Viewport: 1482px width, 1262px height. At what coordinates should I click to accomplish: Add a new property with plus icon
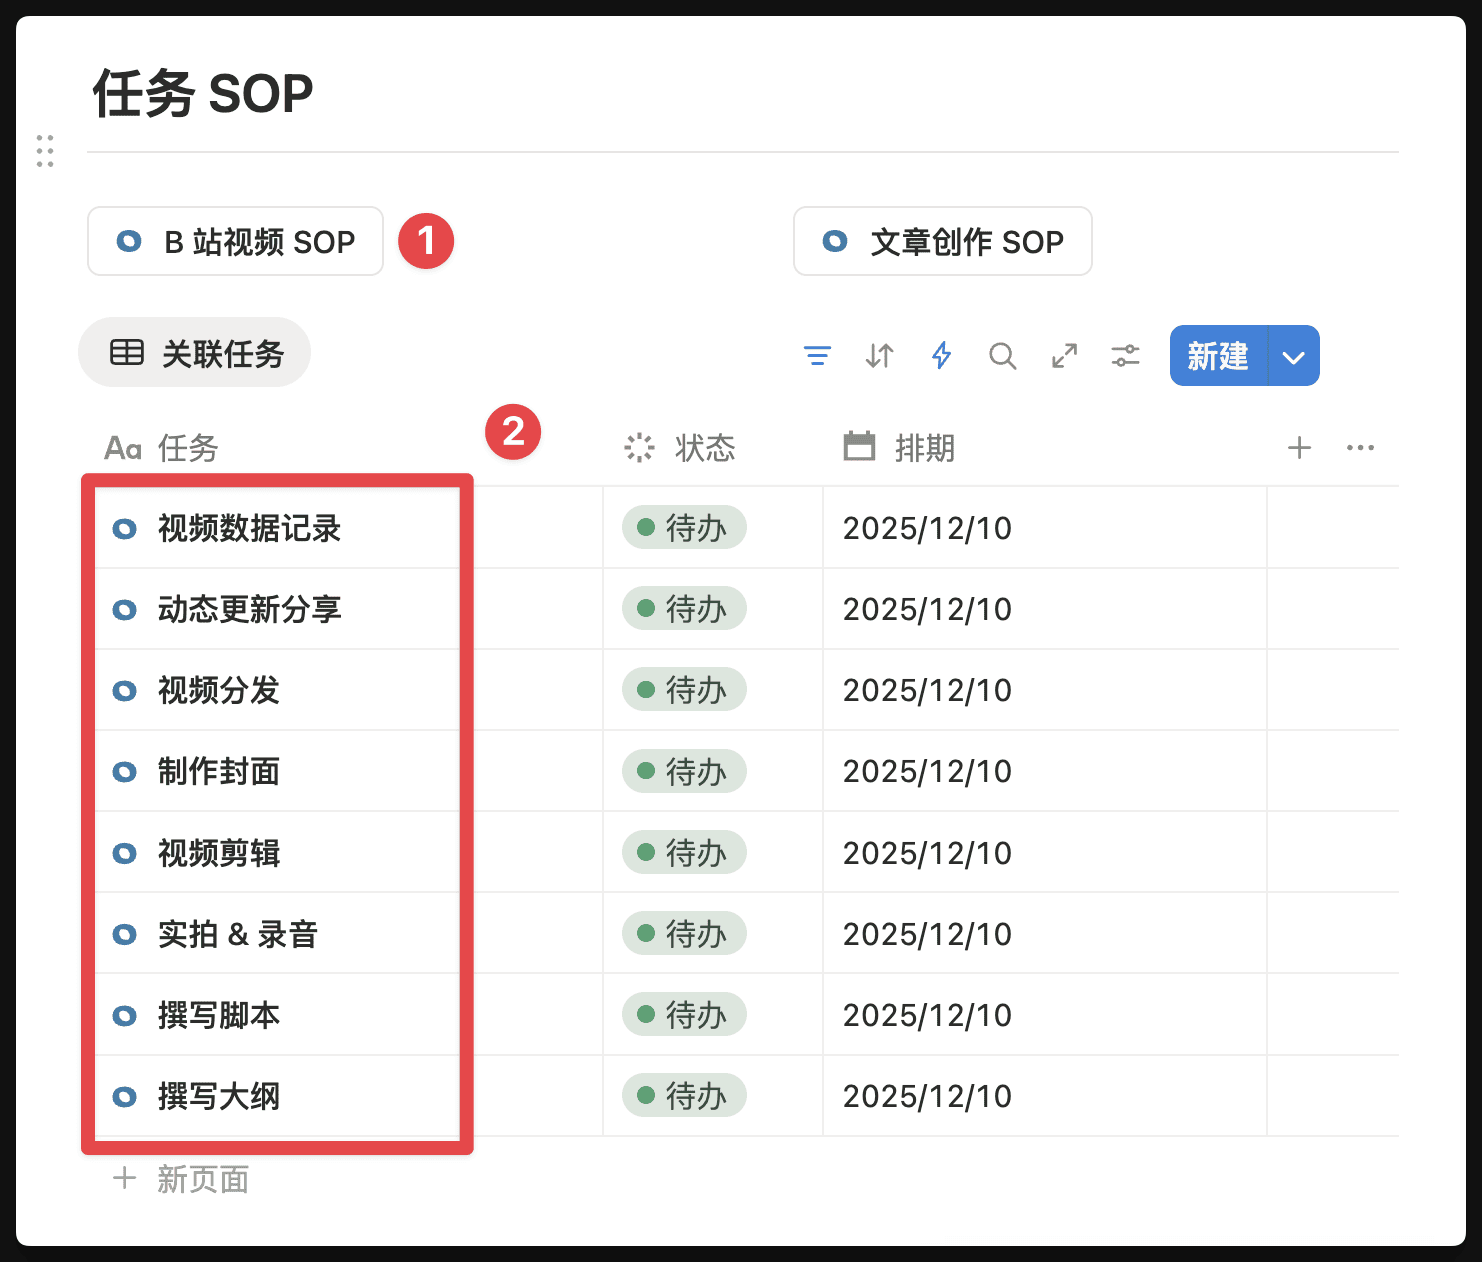point(1299,448)
